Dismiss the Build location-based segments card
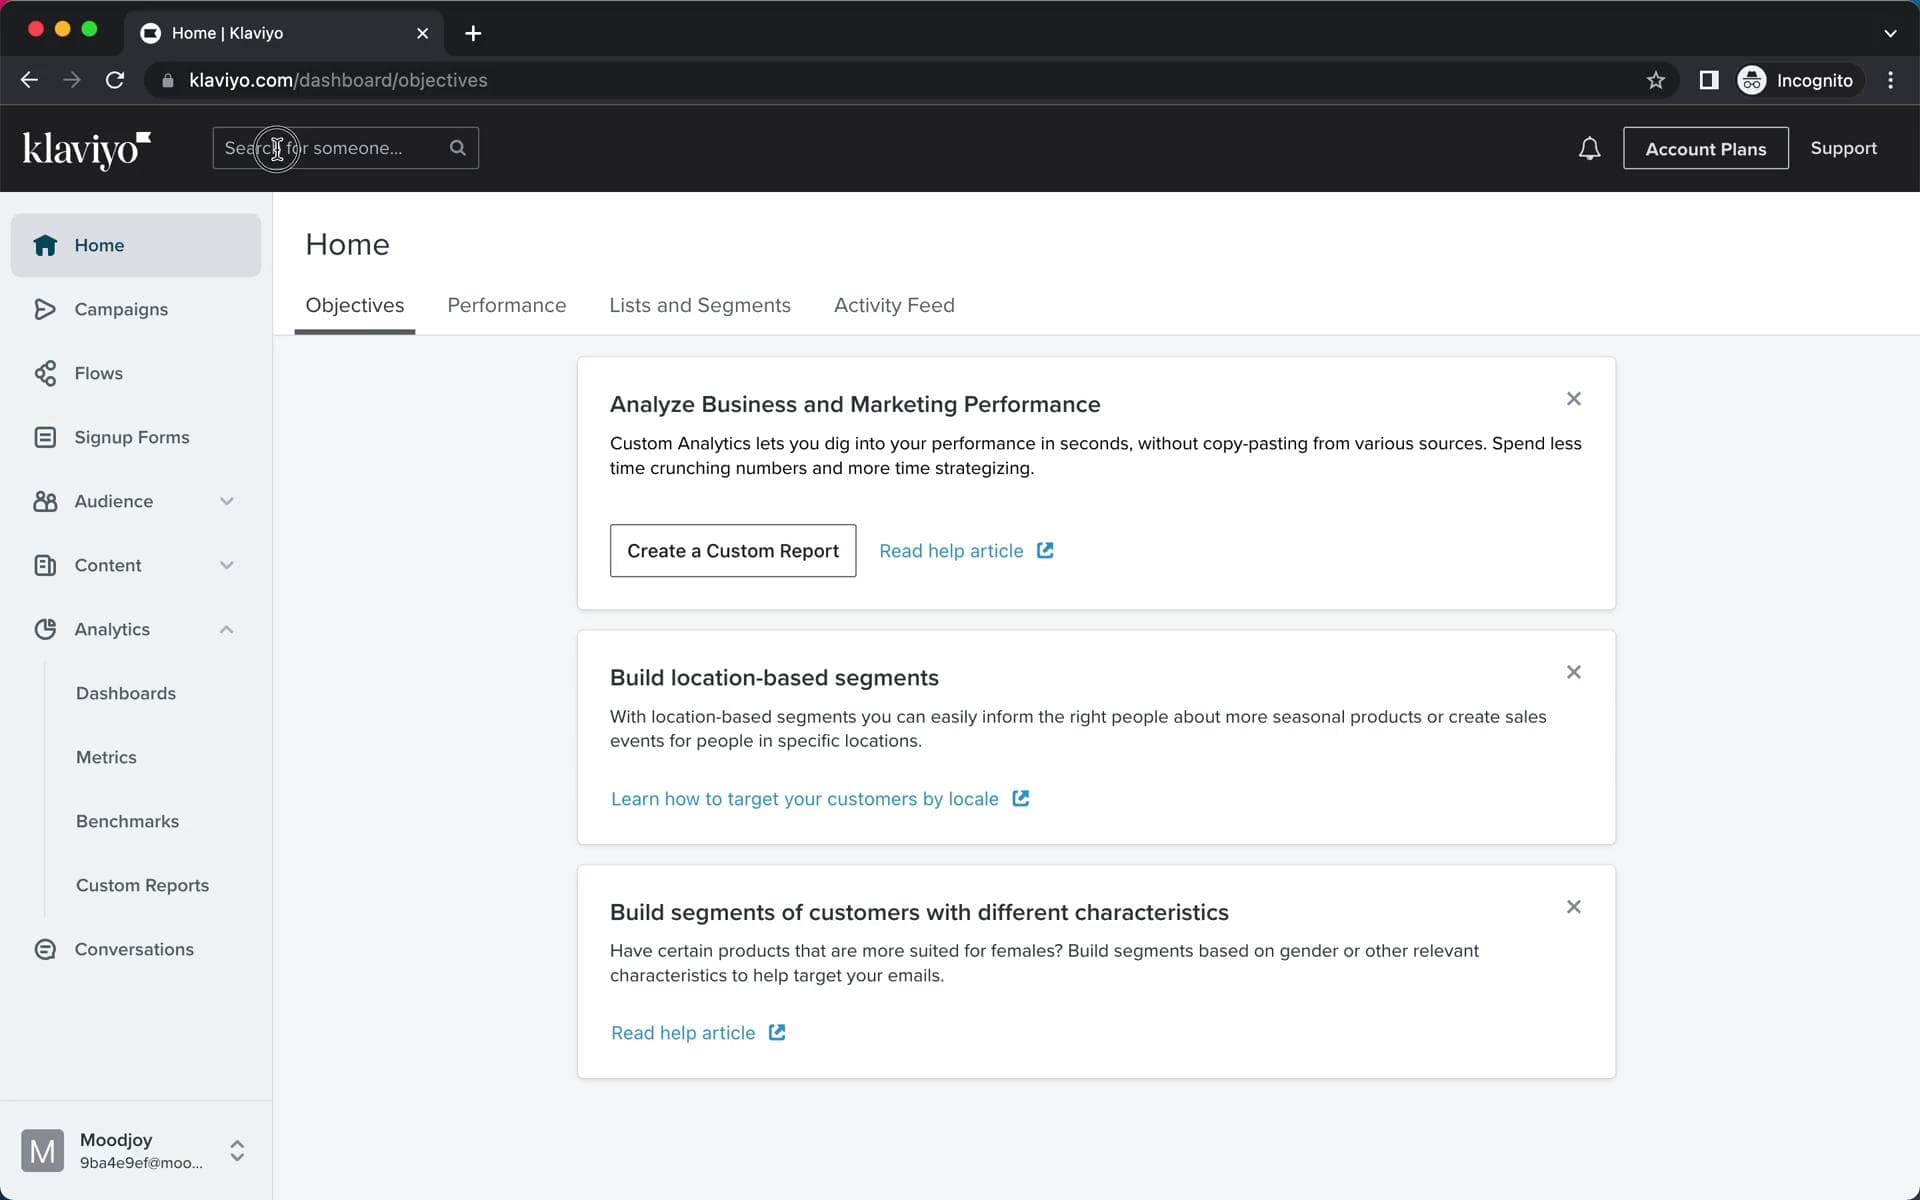This screenshot has height=1200, width=1920. [x=1574, y=672]
